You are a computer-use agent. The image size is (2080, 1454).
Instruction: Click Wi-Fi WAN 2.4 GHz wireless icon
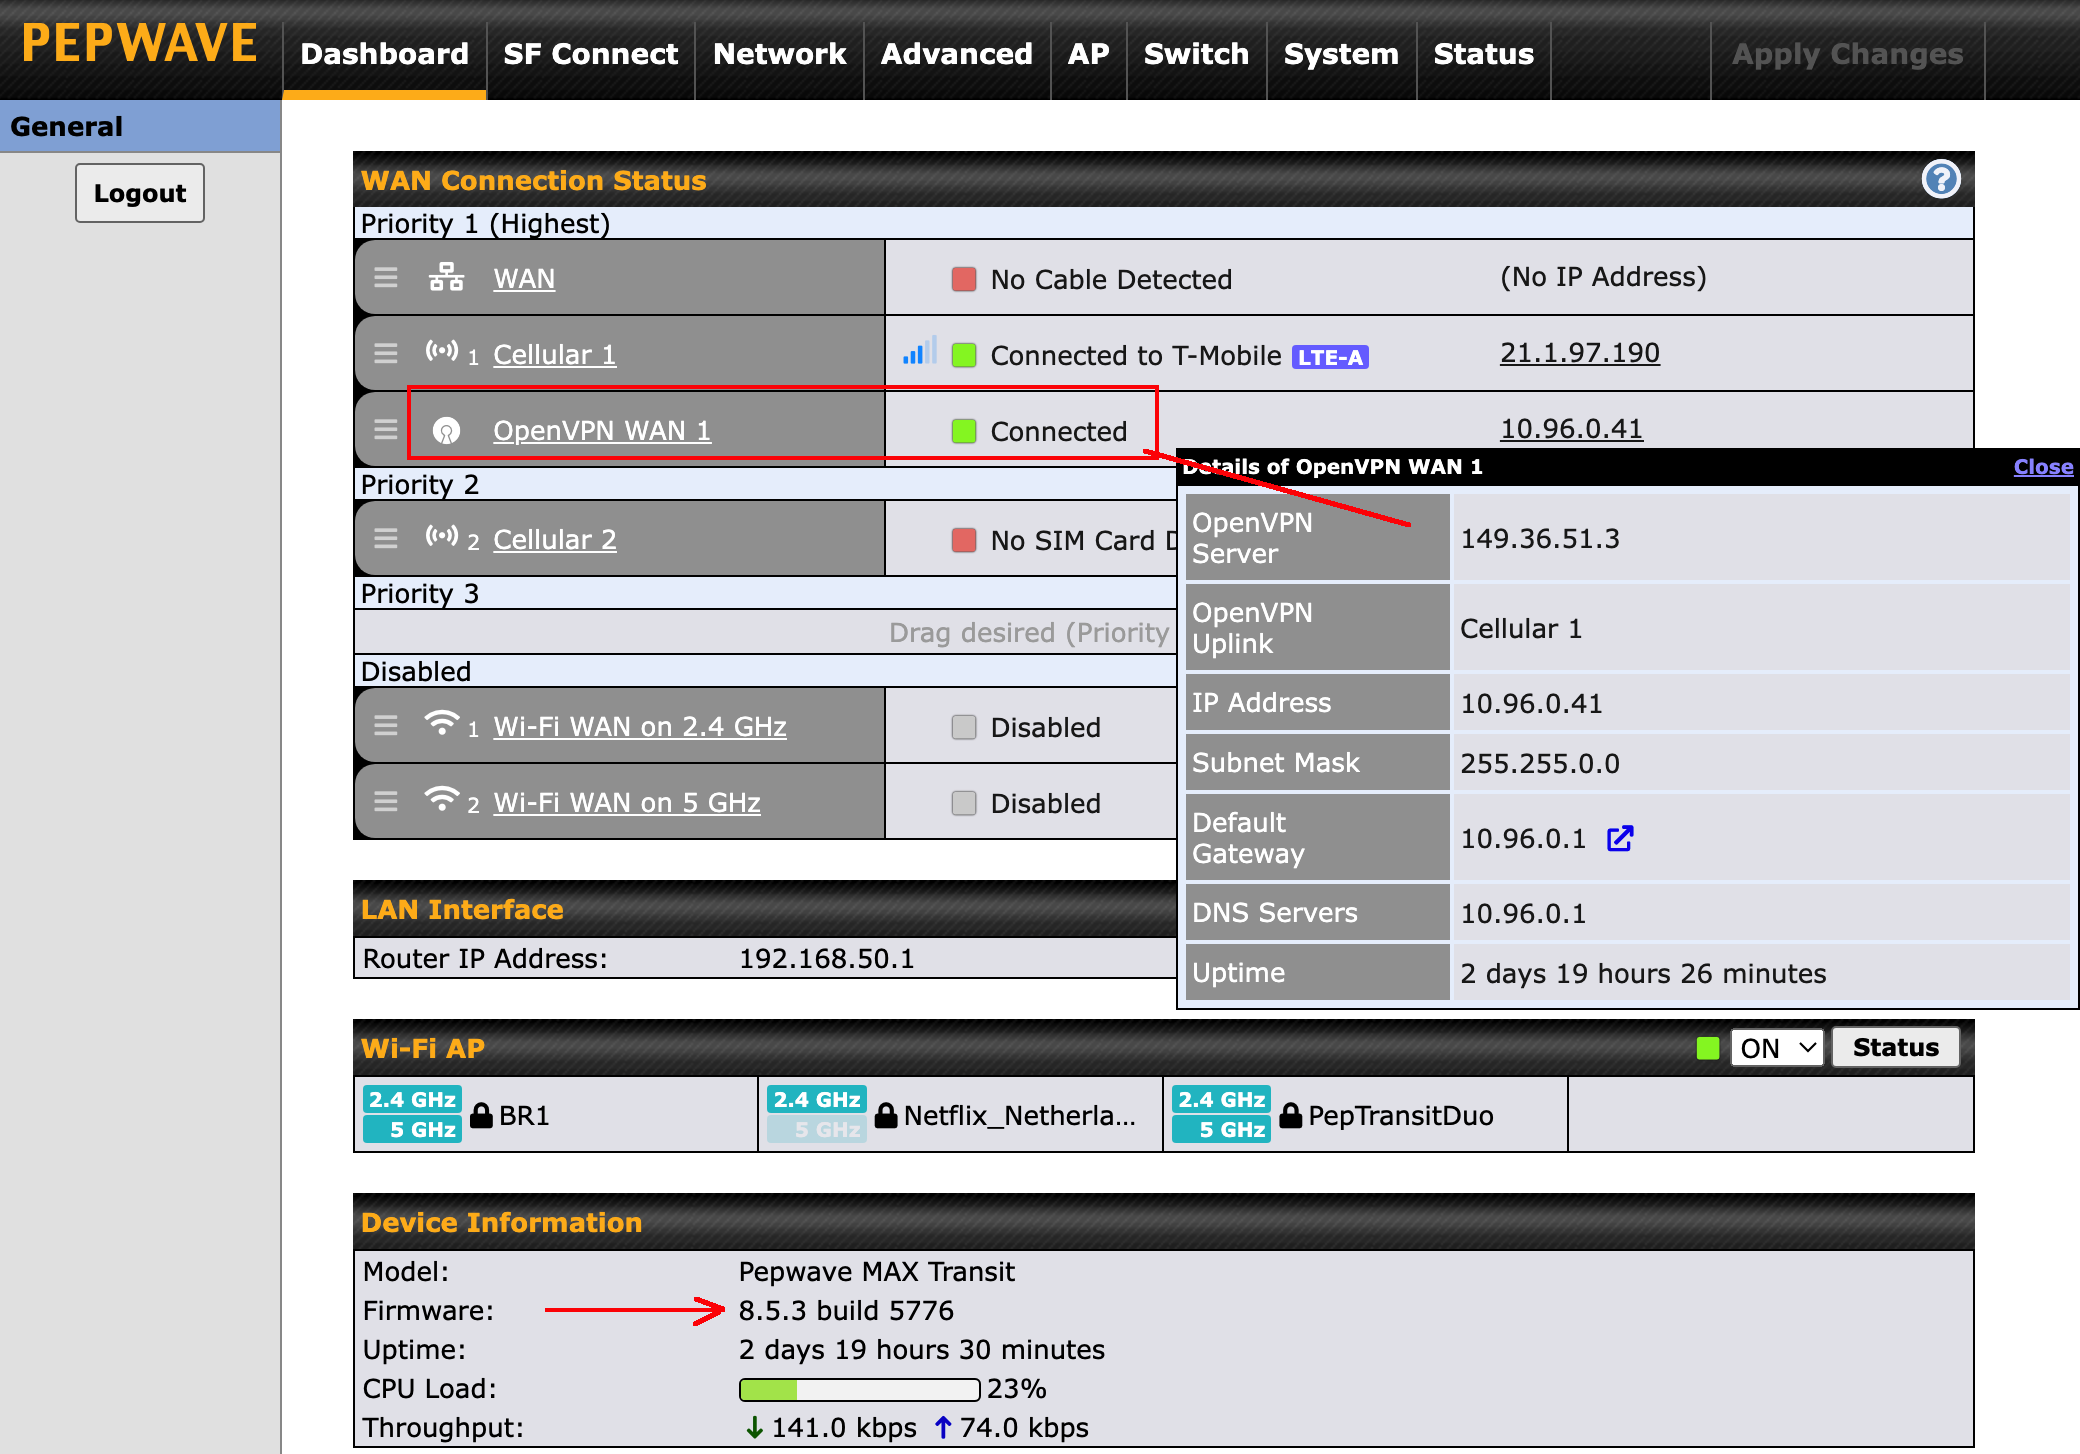click(441, 723)
